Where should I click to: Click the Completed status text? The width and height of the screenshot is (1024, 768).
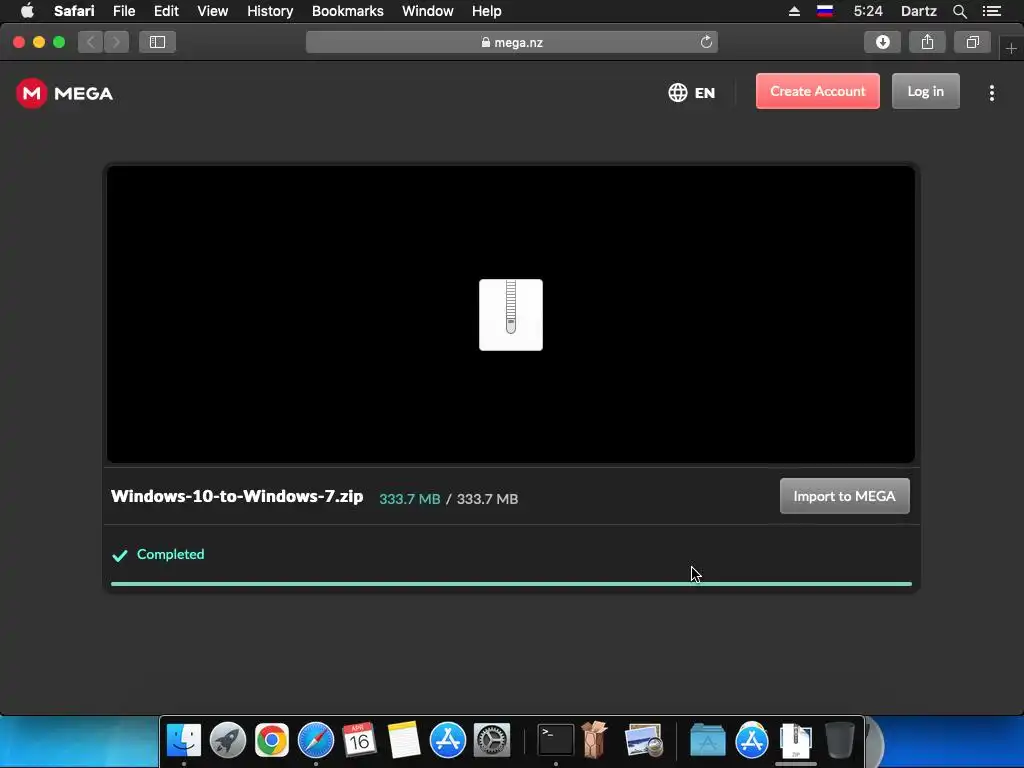(170, 554)
